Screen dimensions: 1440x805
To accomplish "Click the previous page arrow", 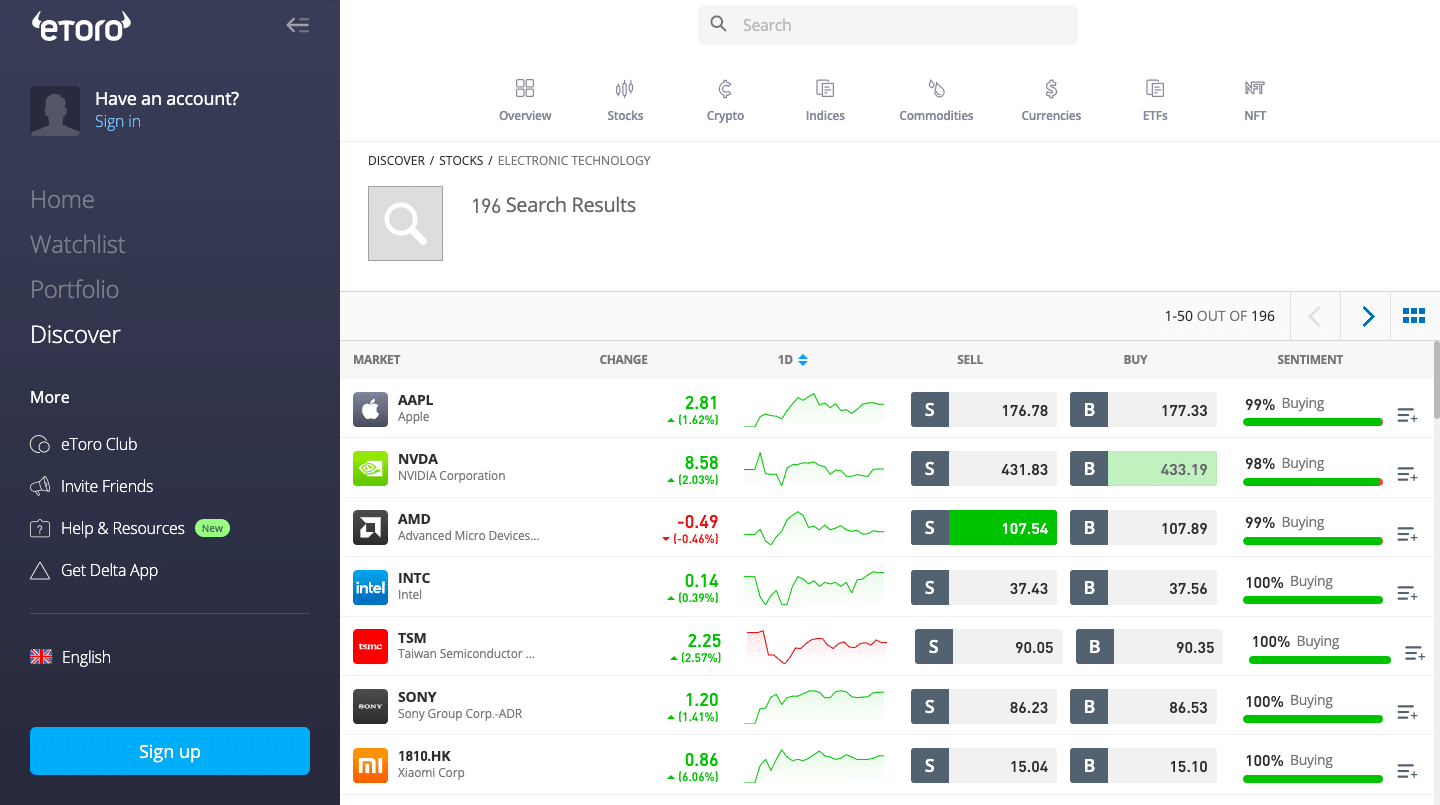I will [x=1315, y=316].
